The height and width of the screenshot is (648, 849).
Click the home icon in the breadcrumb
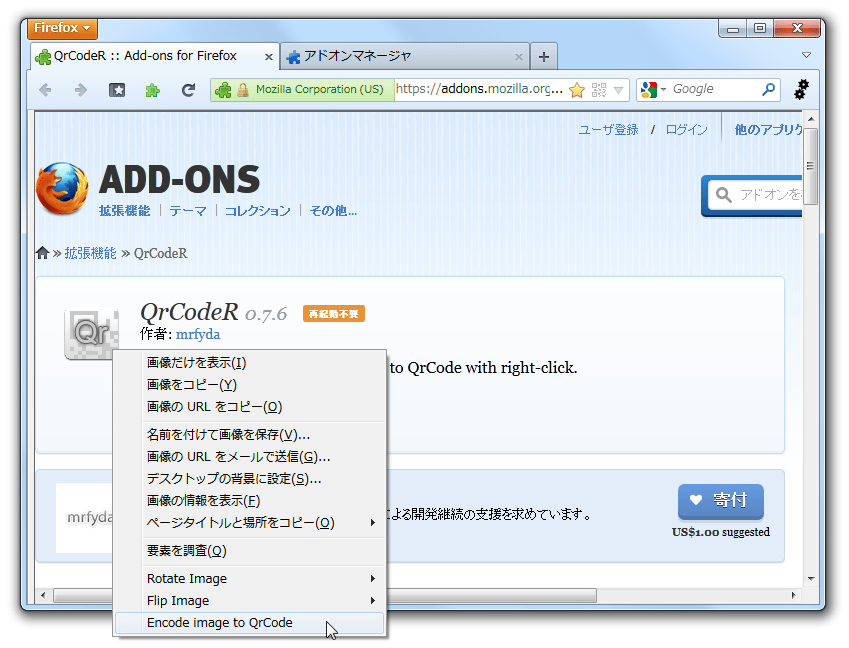[42, 253]
